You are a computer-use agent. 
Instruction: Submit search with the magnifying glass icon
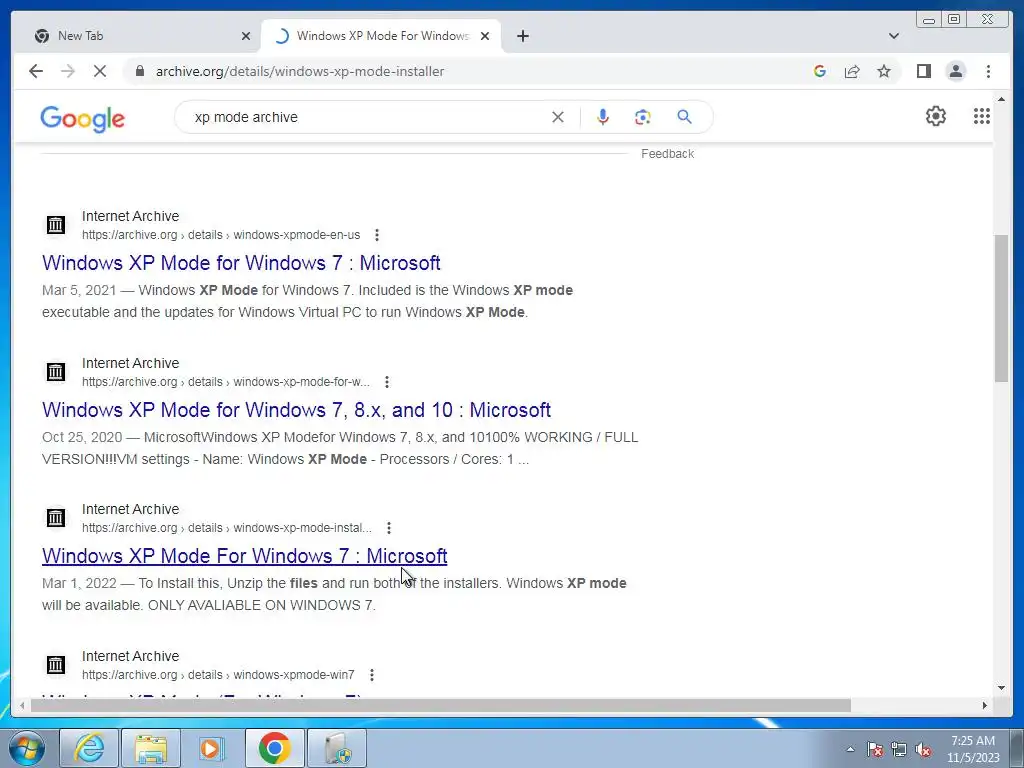tap(684, 117)
